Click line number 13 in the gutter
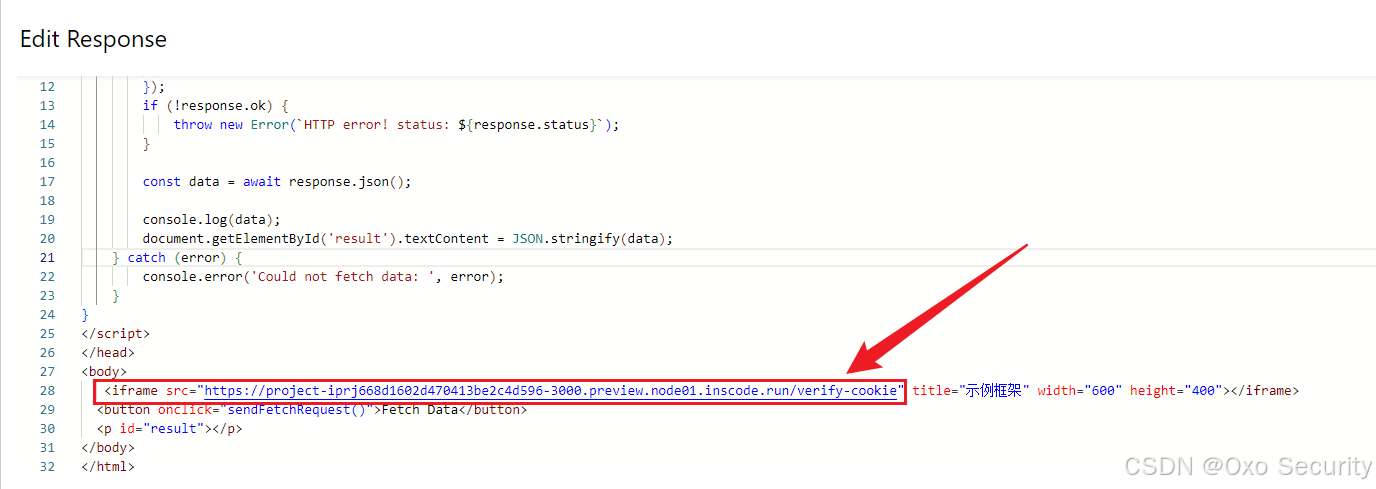Viewport: 1376px width, 489px height. point(47,106)
